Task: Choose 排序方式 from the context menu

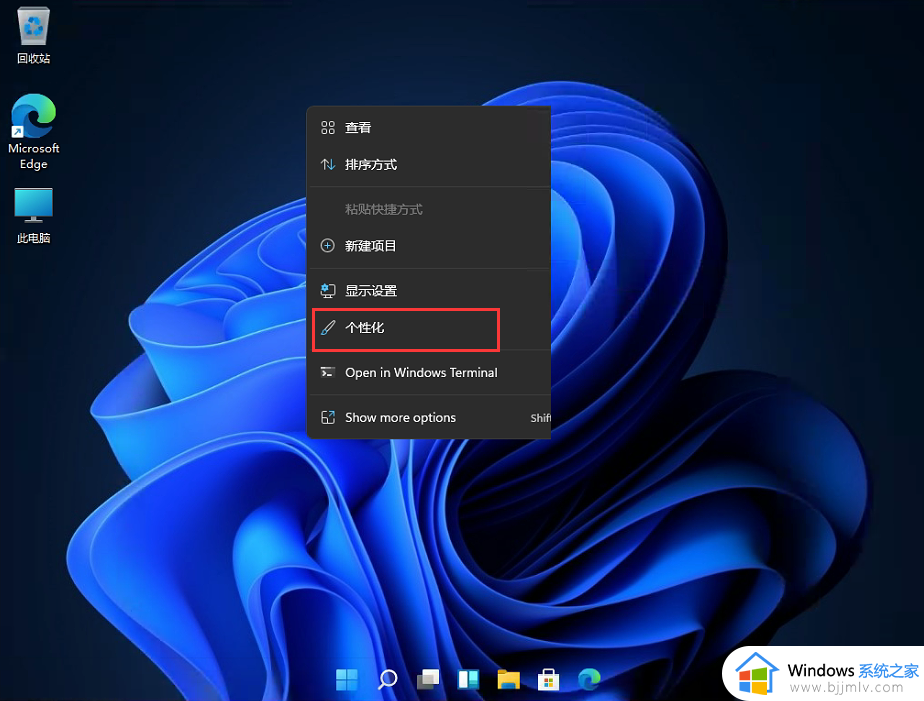Action: pos(429,164)
